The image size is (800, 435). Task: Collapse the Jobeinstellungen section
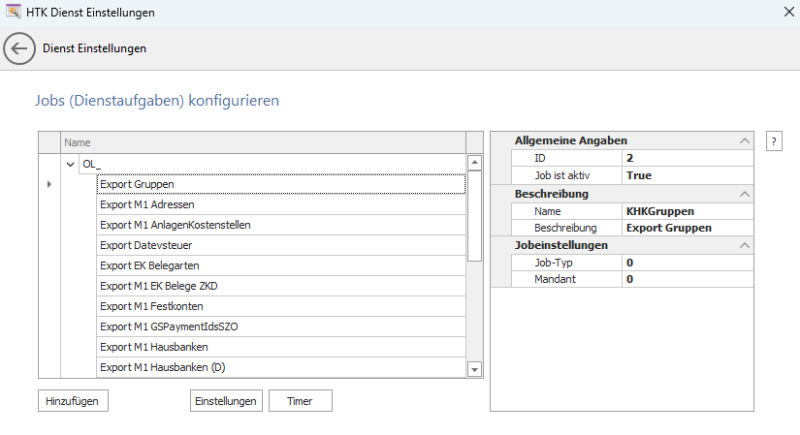743,245
